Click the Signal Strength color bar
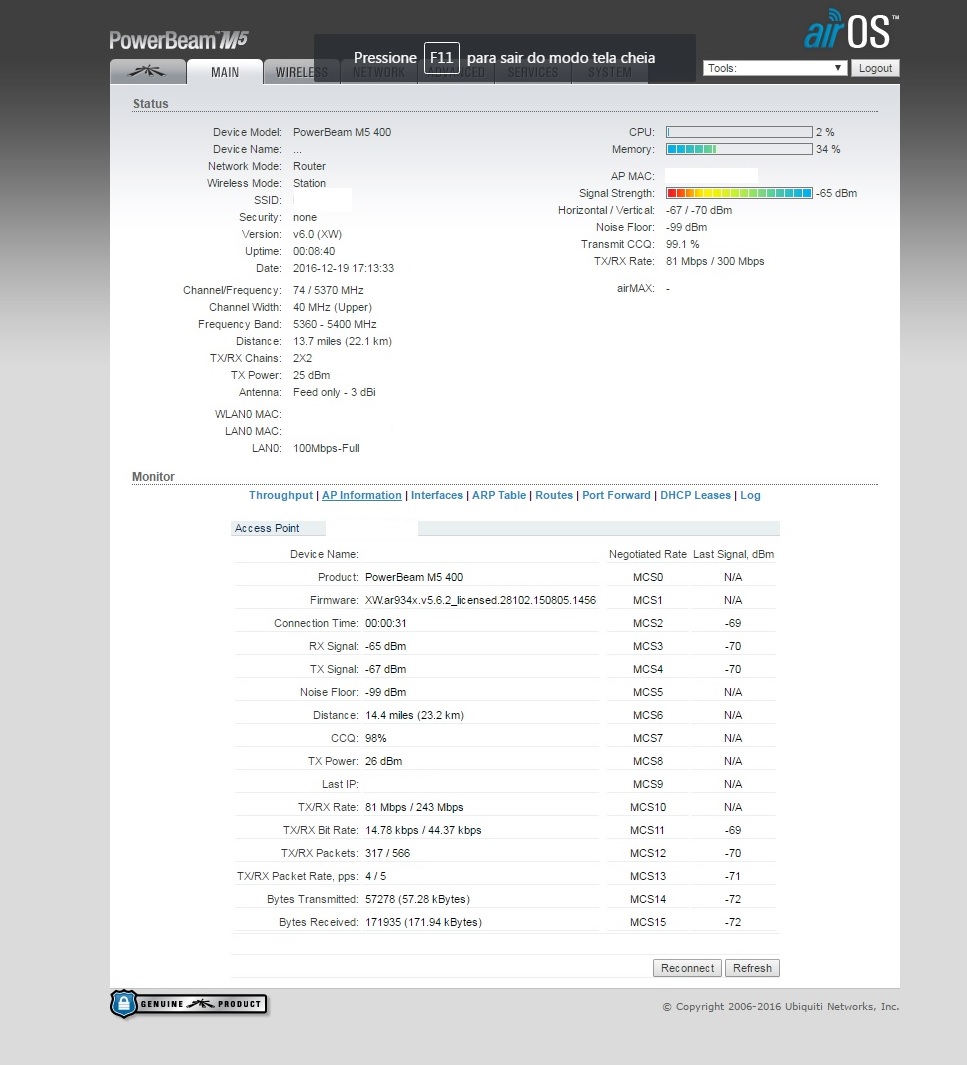Screen dimensions: 967x1065 739,193
